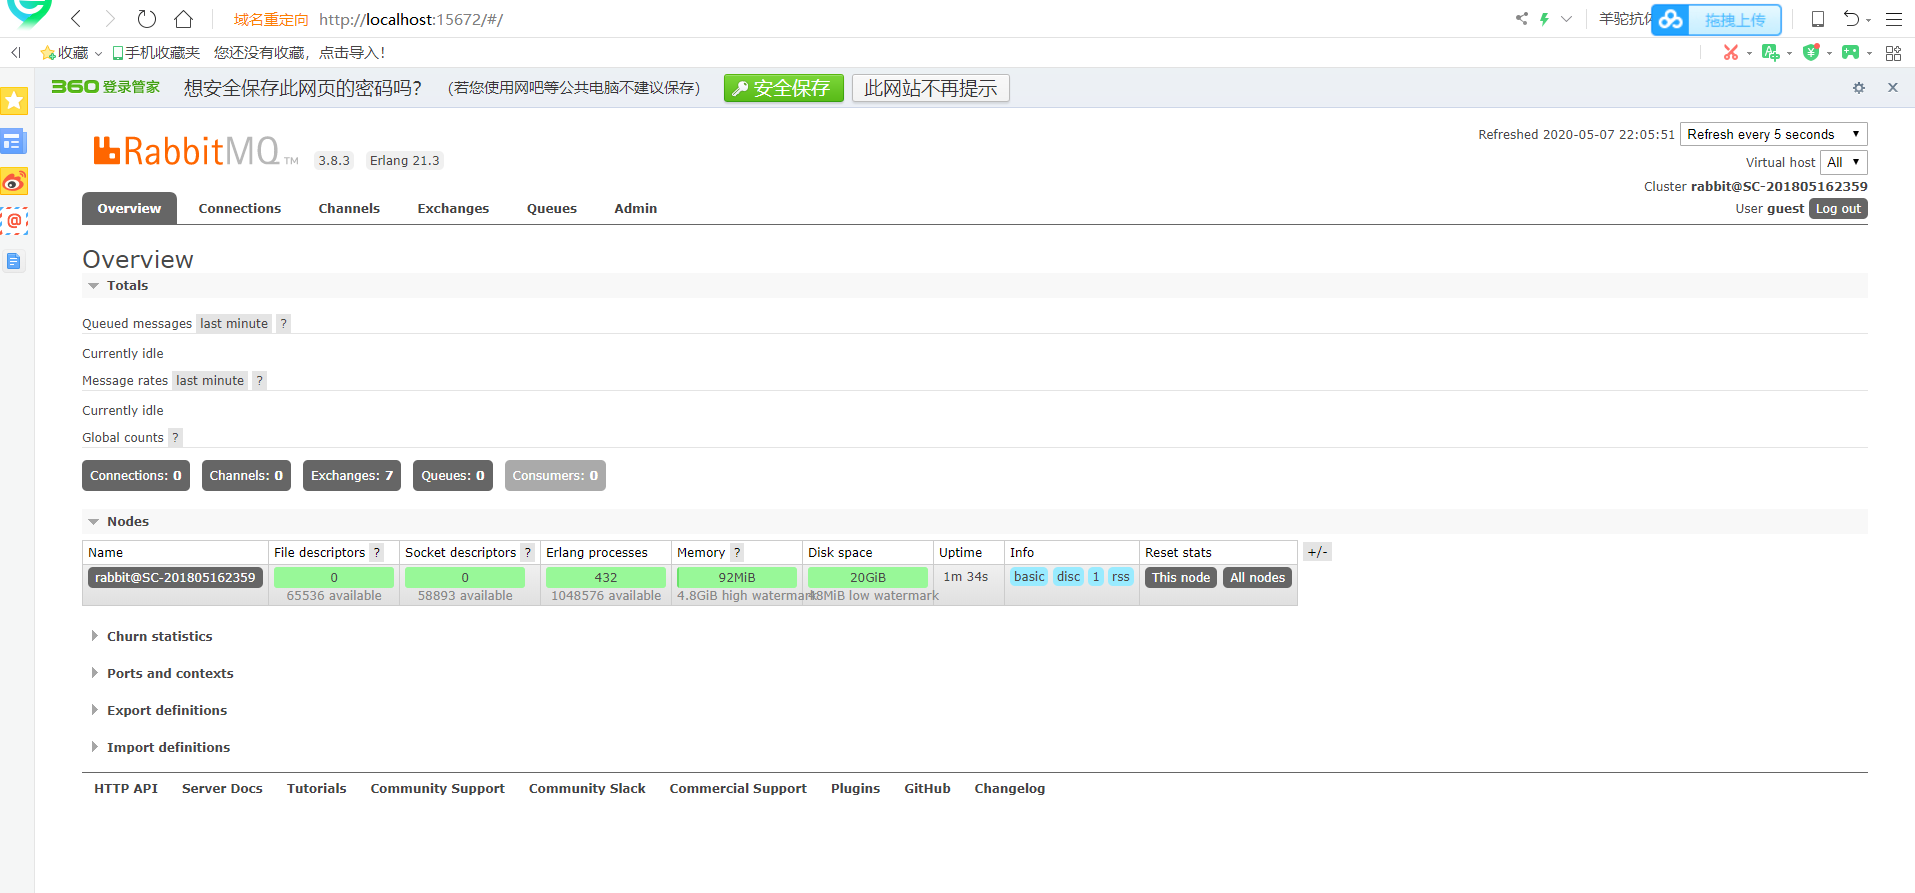Open help for Memory column
This screenshot has width=1915, height=893.
click(x=737, y=552)
